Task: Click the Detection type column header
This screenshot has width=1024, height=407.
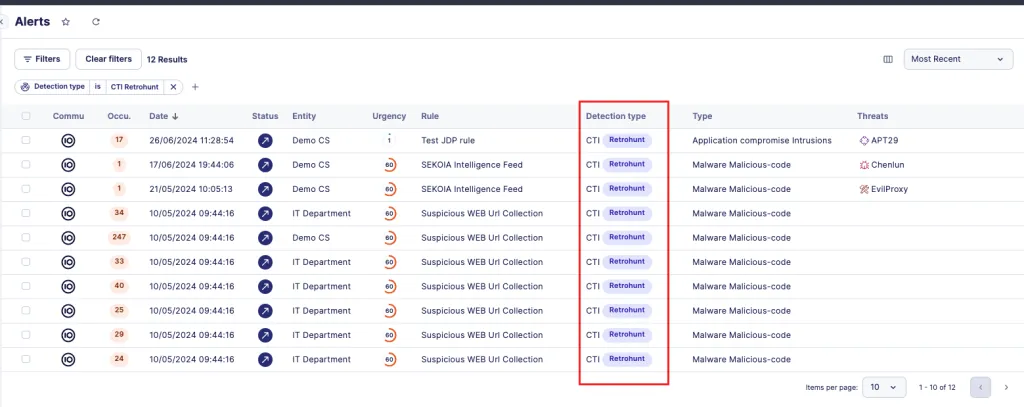Action: click(616, 116)
